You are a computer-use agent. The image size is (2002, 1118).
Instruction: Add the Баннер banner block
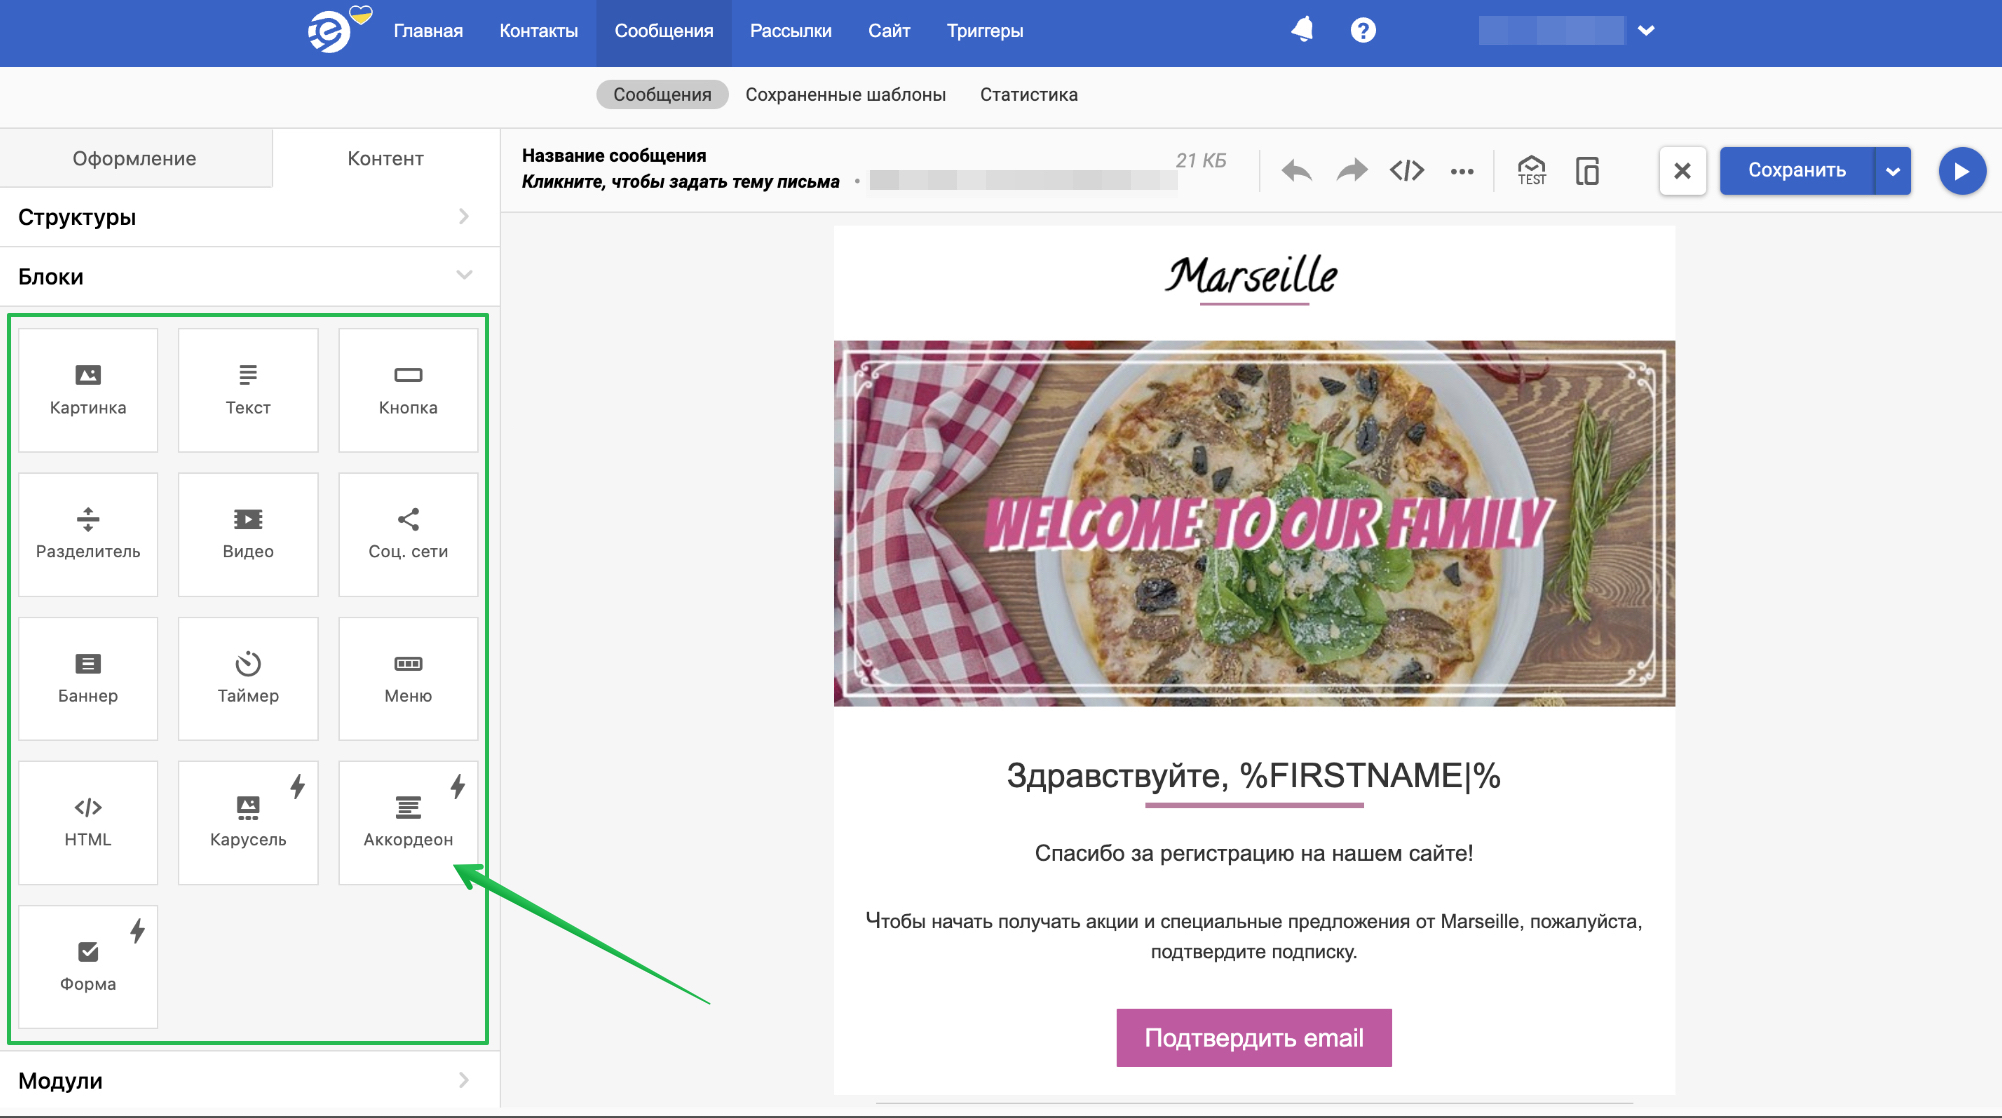coord(88,678)
